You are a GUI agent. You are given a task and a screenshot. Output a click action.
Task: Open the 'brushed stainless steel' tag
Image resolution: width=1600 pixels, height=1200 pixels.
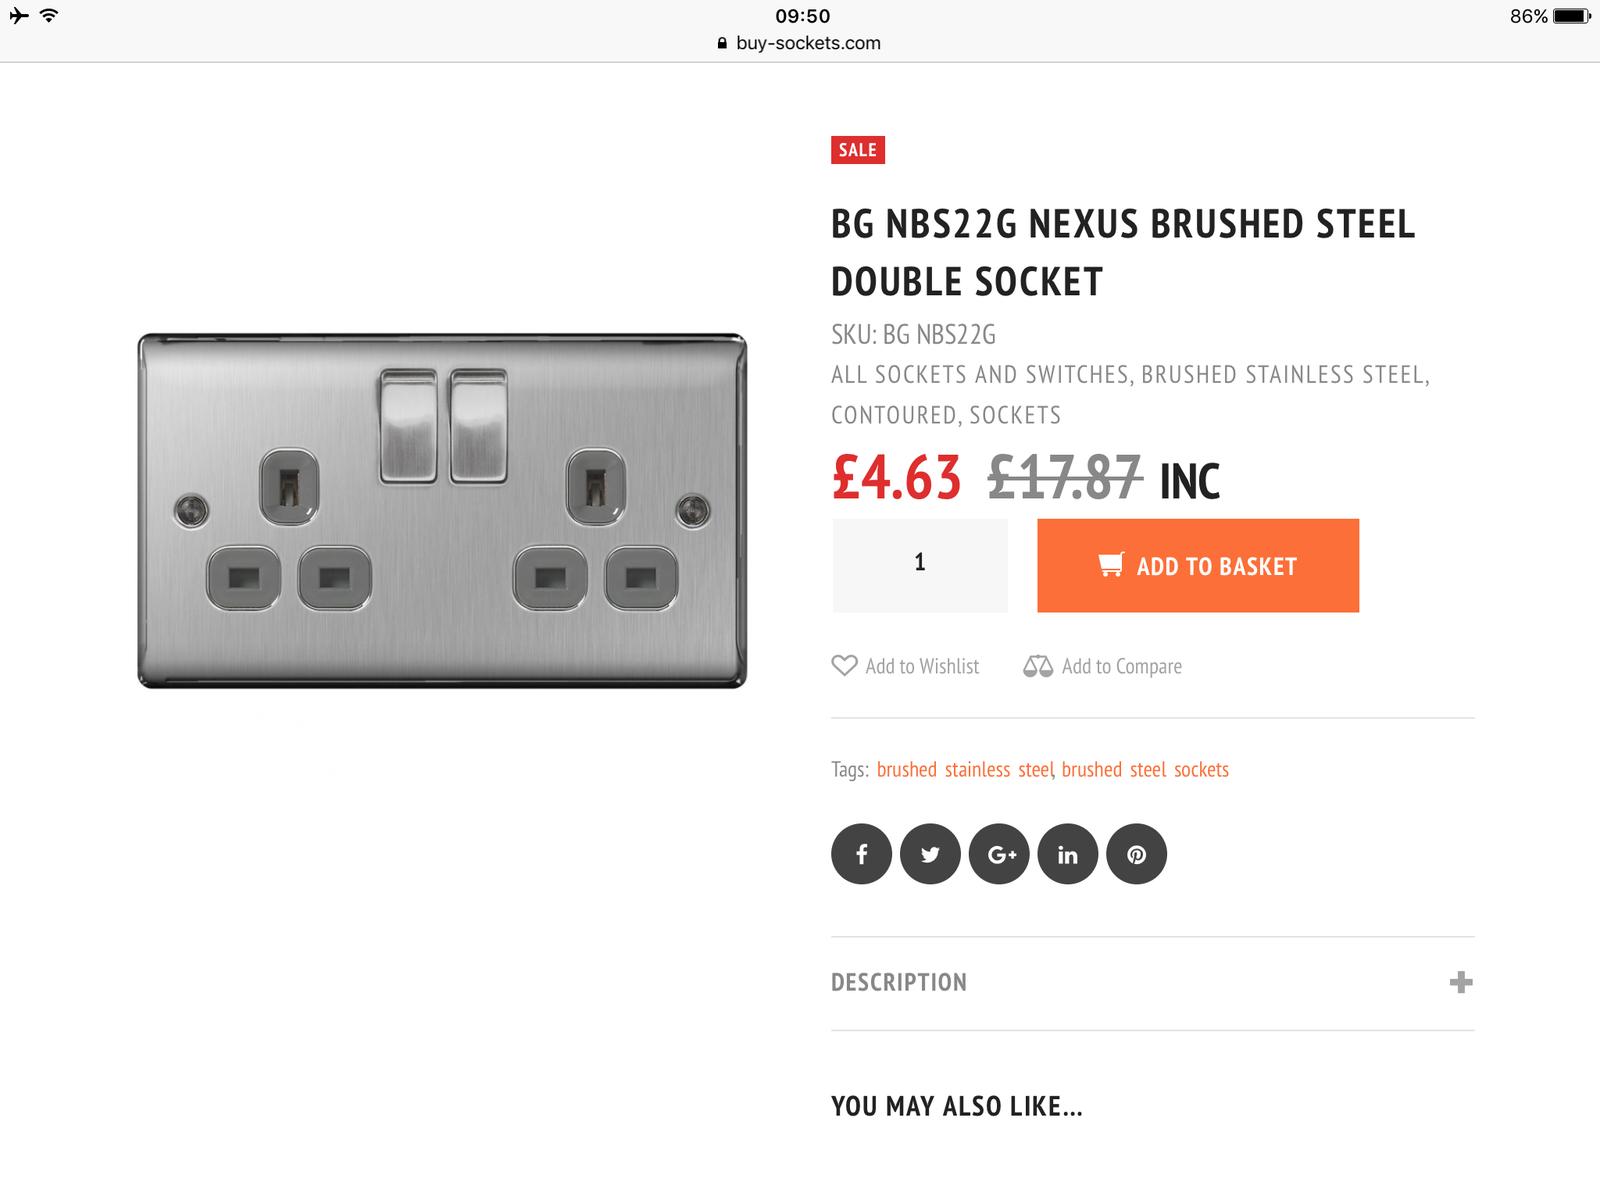pos(964,769)
